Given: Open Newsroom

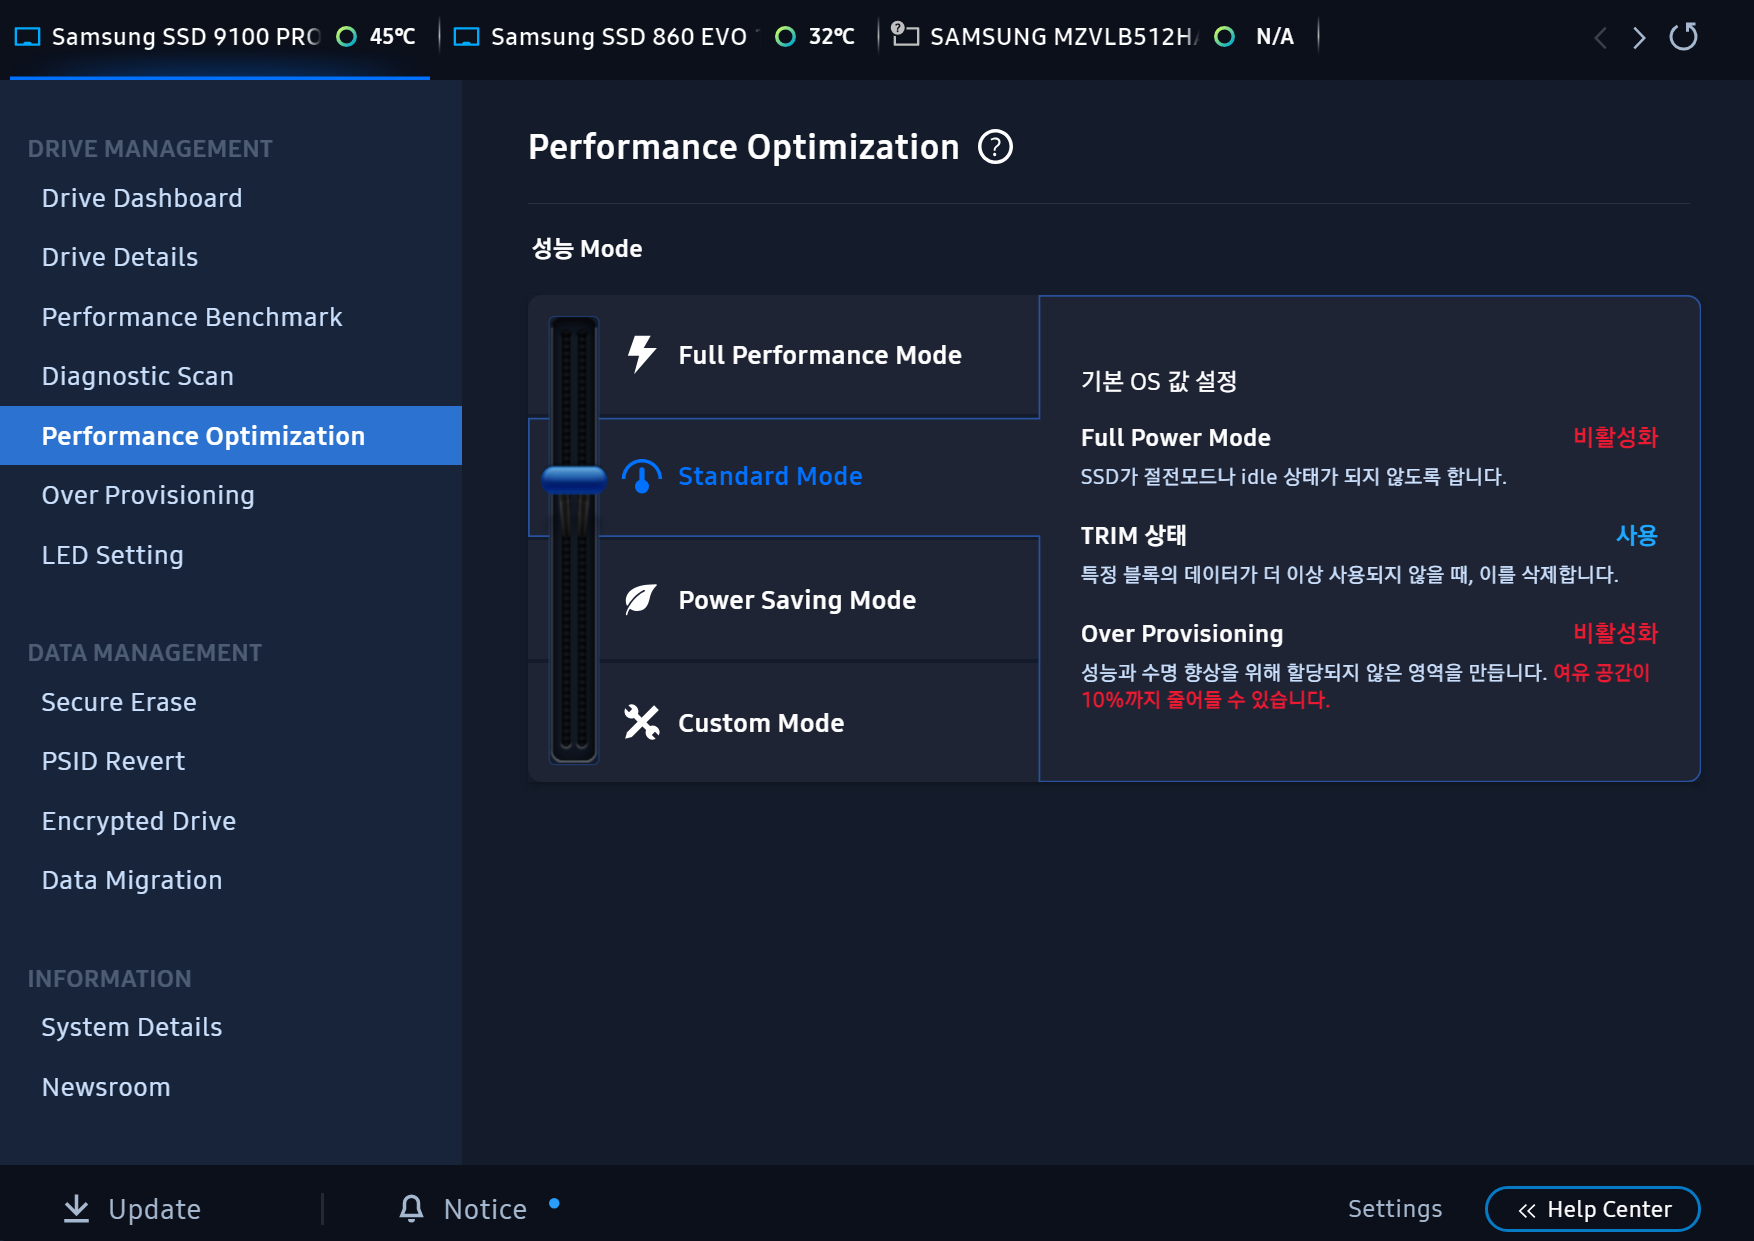Looking at the screenshot, I should pyautogui.click(x=231, y=1087).
